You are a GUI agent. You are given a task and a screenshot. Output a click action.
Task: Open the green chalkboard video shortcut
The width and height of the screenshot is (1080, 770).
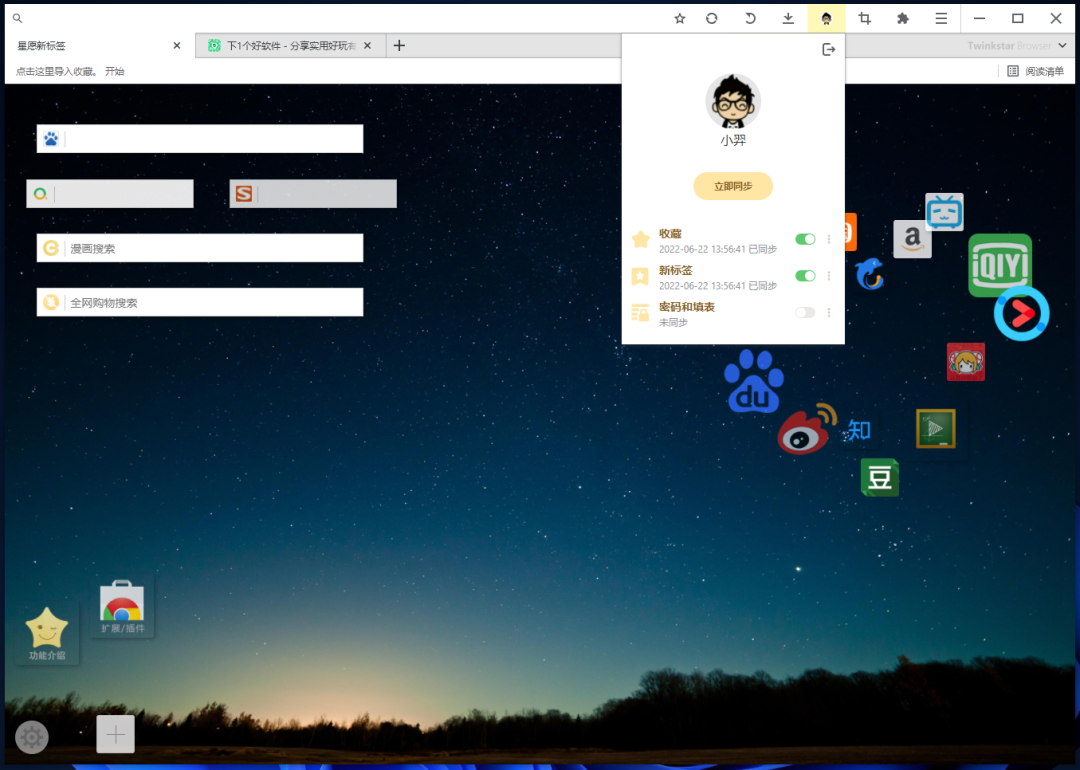tap(935, 428)
